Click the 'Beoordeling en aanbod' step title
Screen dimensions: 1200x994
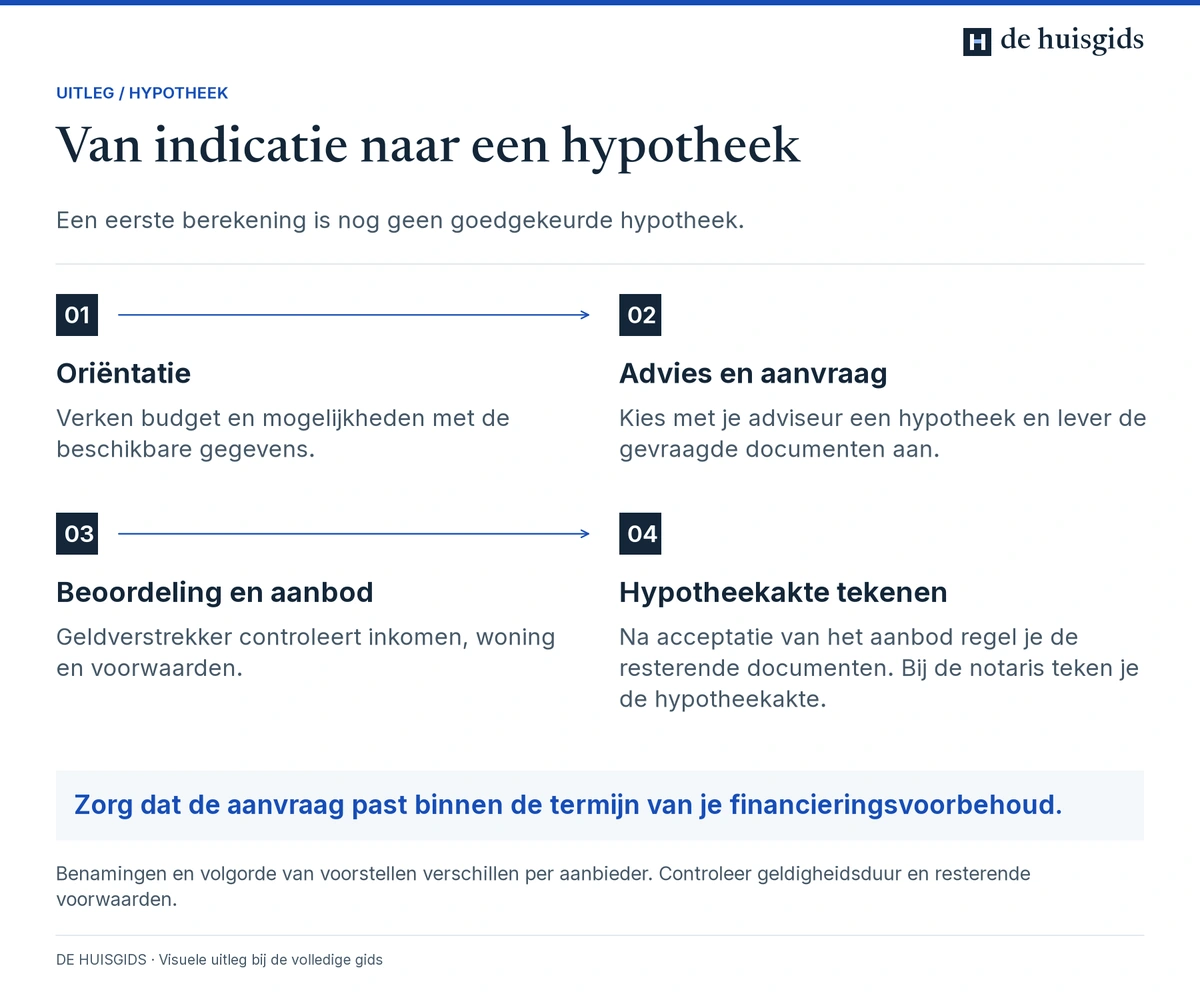pyautogui.click(x=214, y=592)
